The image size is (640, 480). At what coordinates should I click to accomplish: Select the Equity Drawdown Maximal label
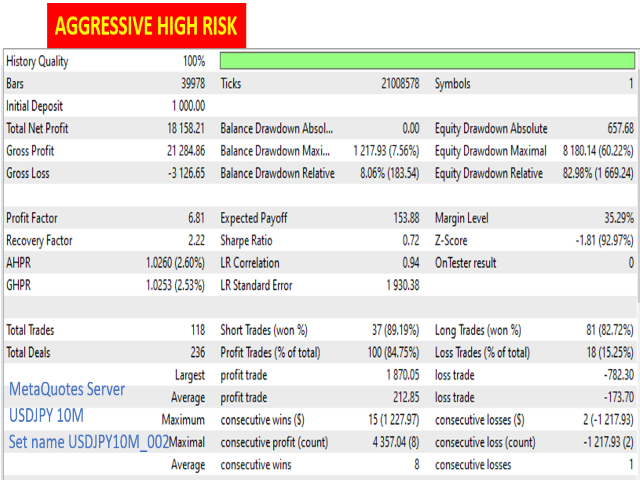tap(491, 151)
